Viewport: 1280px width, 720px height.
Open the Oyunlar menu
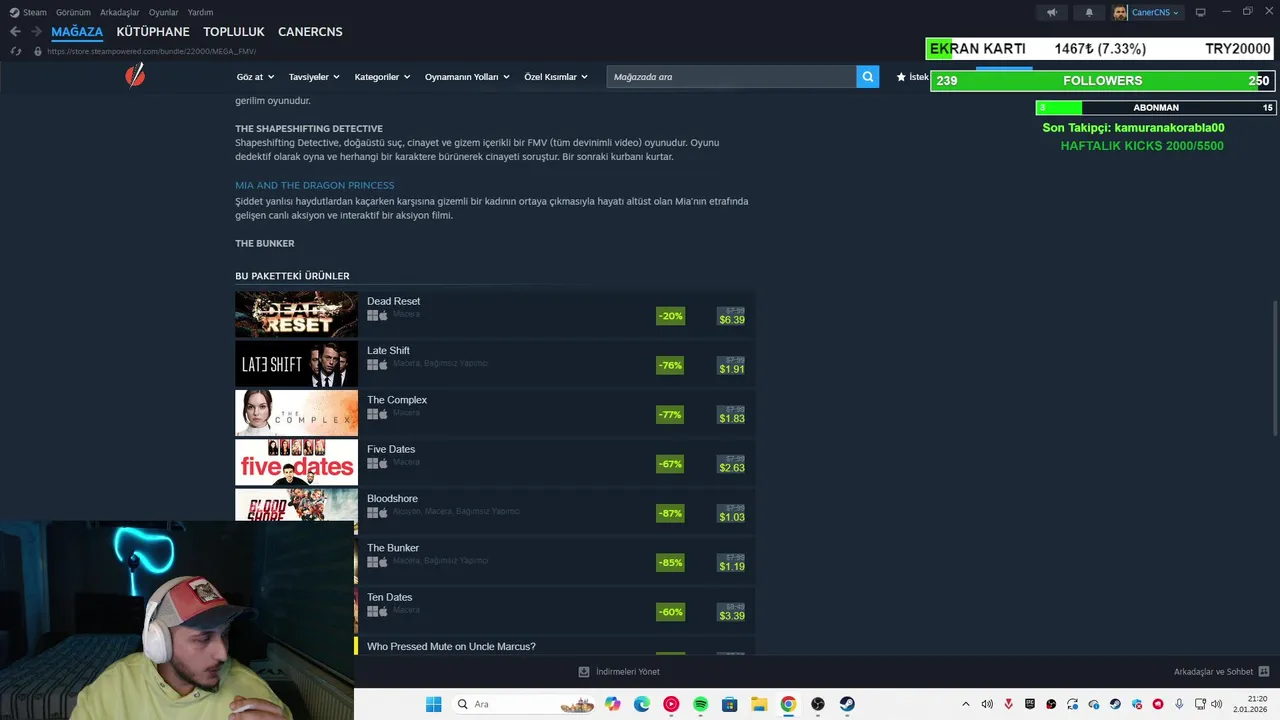[164, 12]
